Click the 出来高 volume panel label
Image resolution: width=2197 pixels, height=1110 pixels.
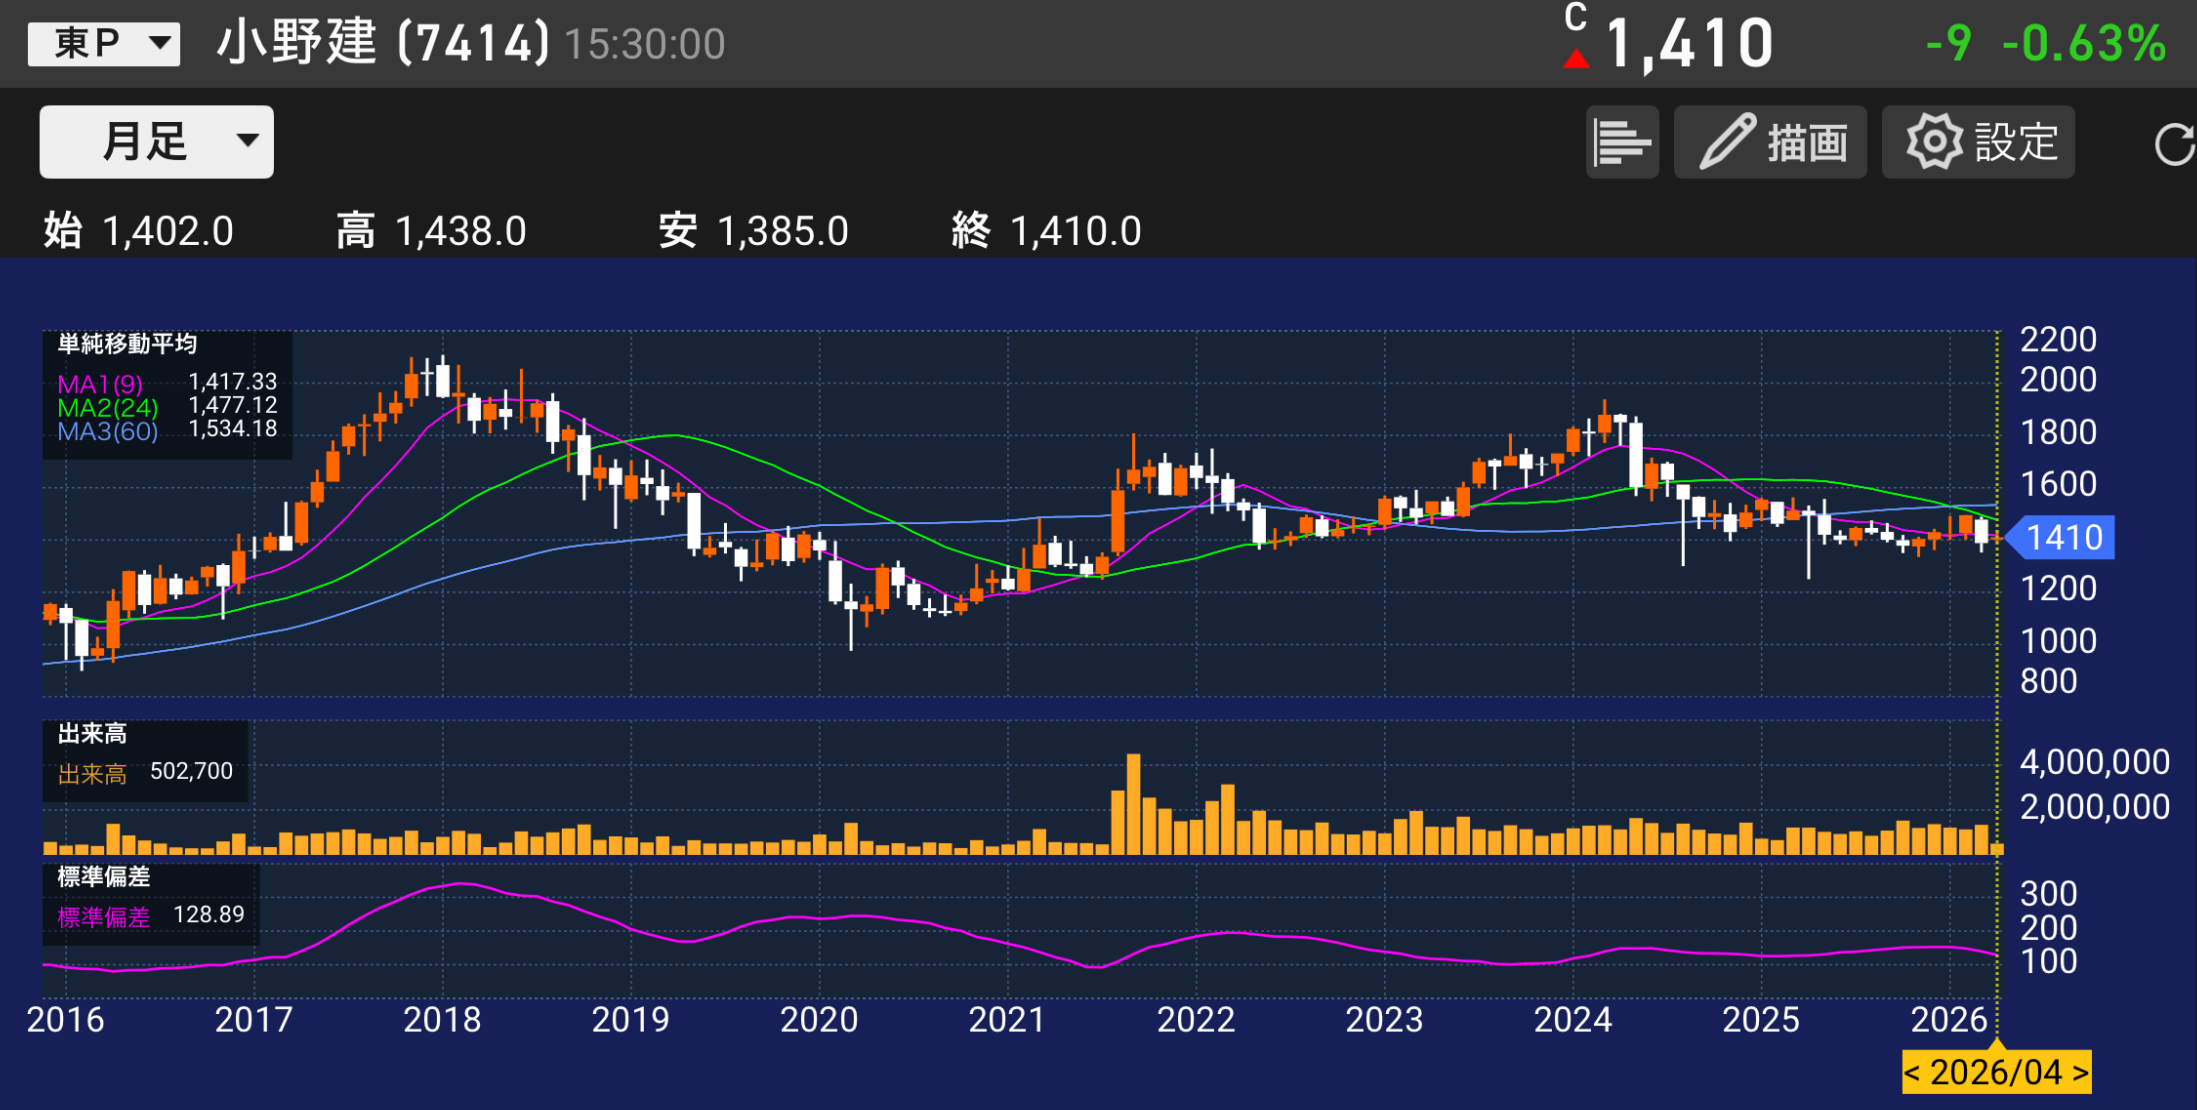[92, 734]
